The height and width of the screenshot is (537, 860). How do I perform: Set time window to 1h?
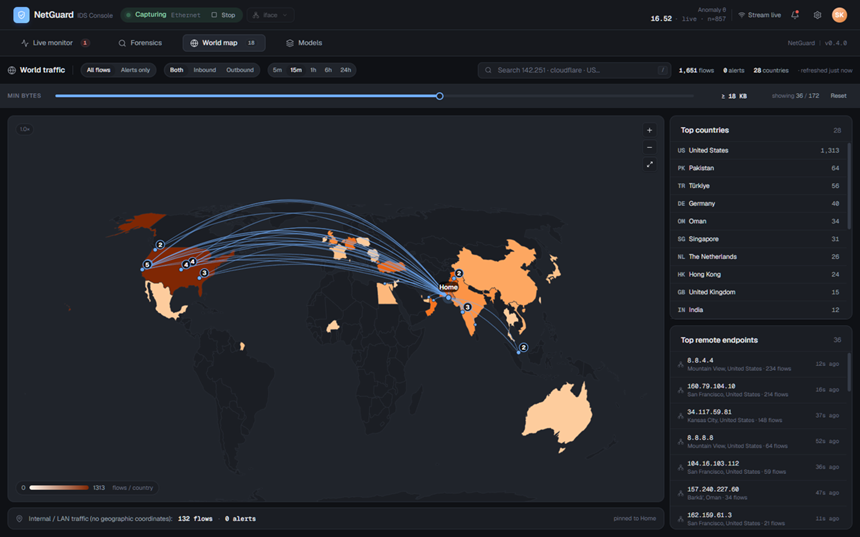tap(313, 70)
